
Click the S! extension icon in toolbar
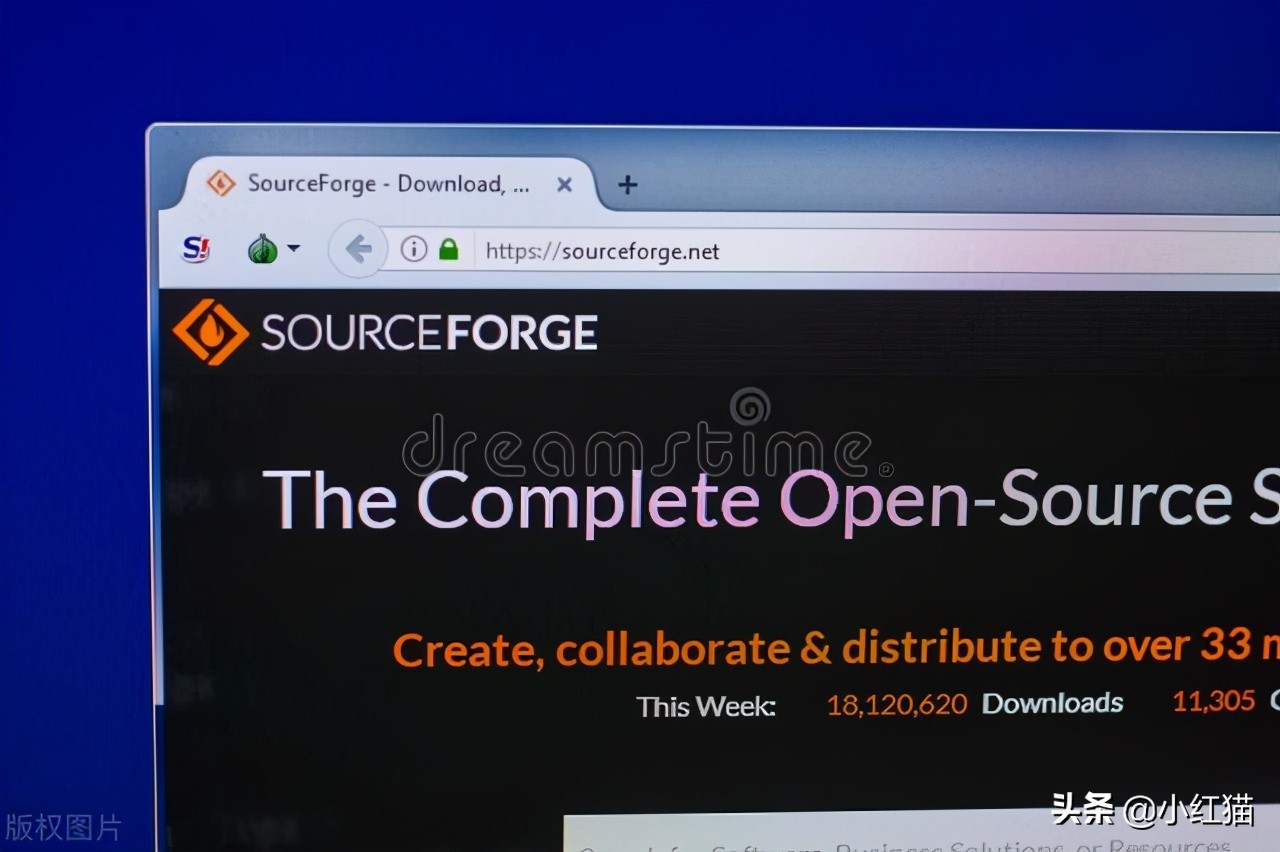(x=196, y=248)
